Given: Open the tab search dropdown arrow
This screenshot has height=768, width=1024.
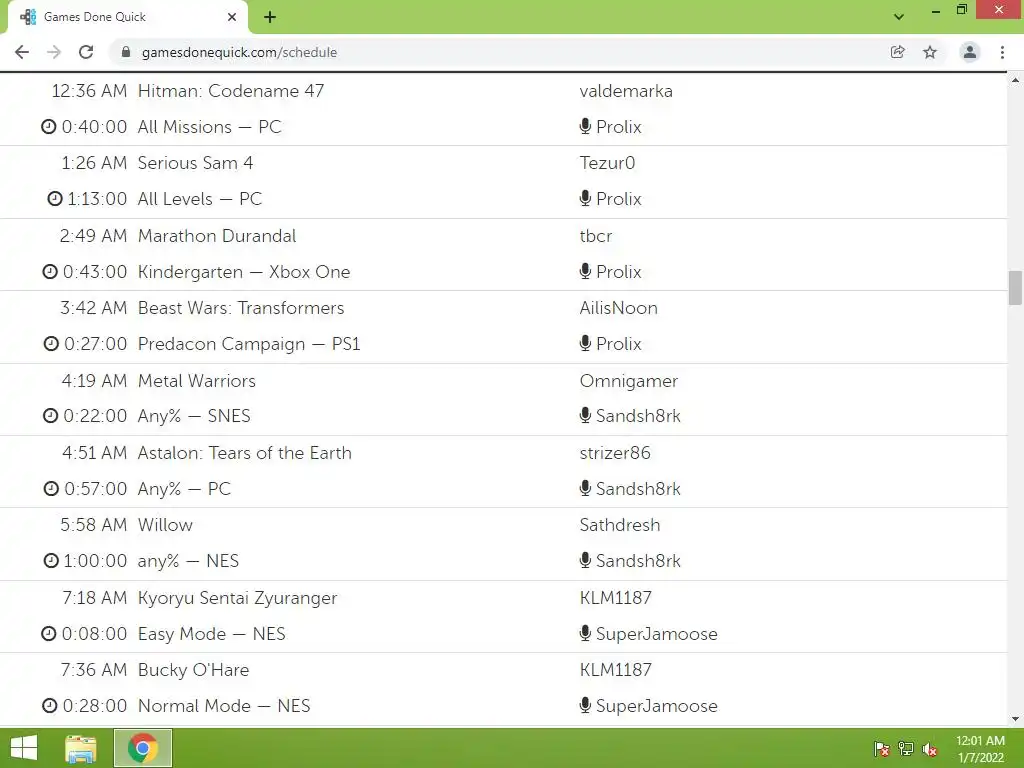Looking at the screenshot, I should (x=899, y=17).
